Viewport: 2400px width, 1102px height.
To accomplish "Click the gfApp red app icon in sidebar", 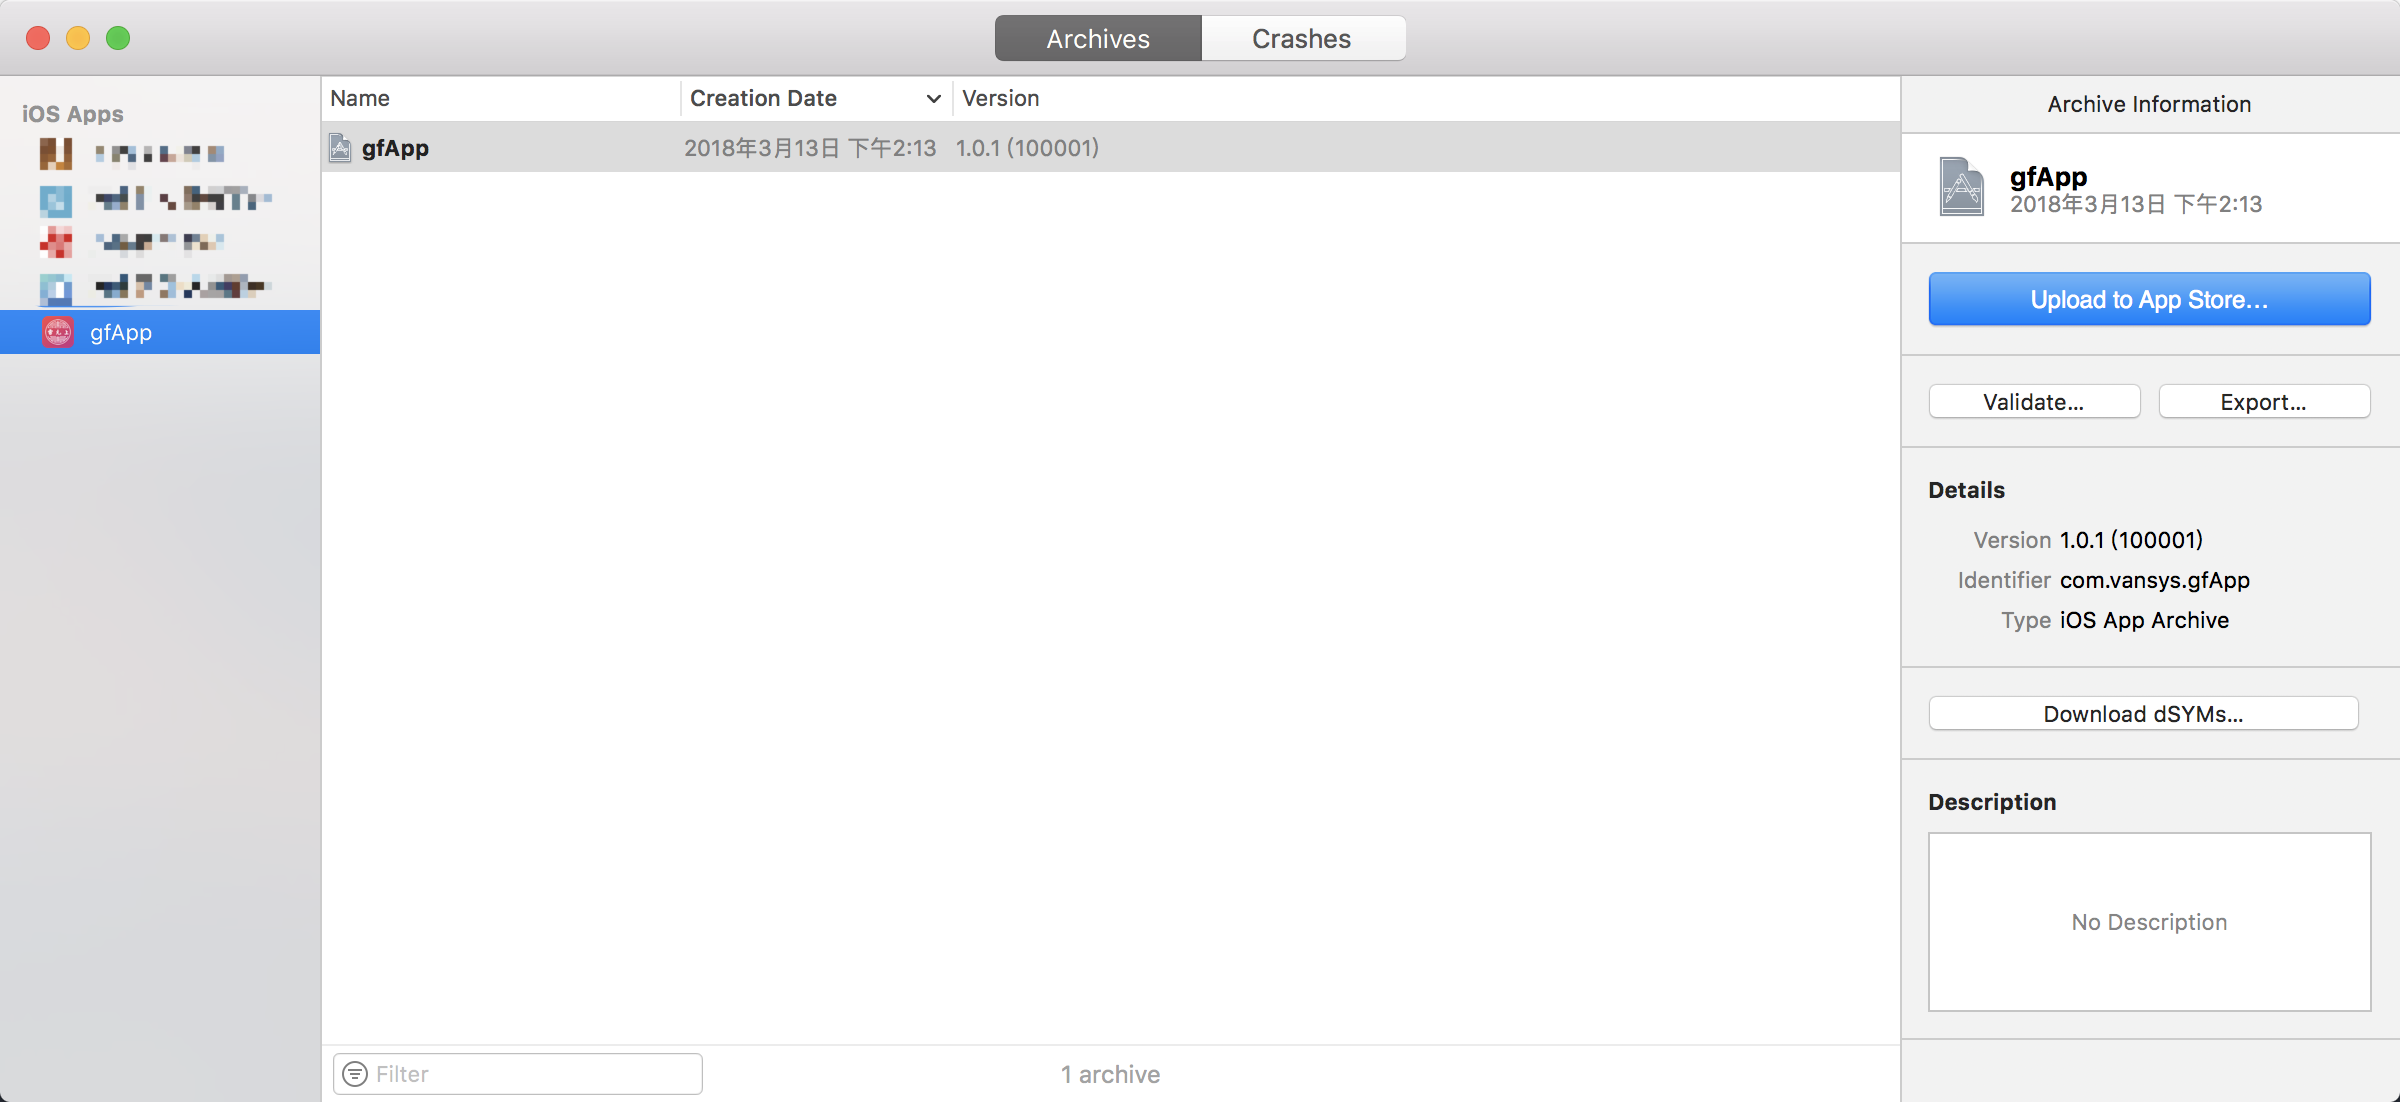I will tap(57, 332).
